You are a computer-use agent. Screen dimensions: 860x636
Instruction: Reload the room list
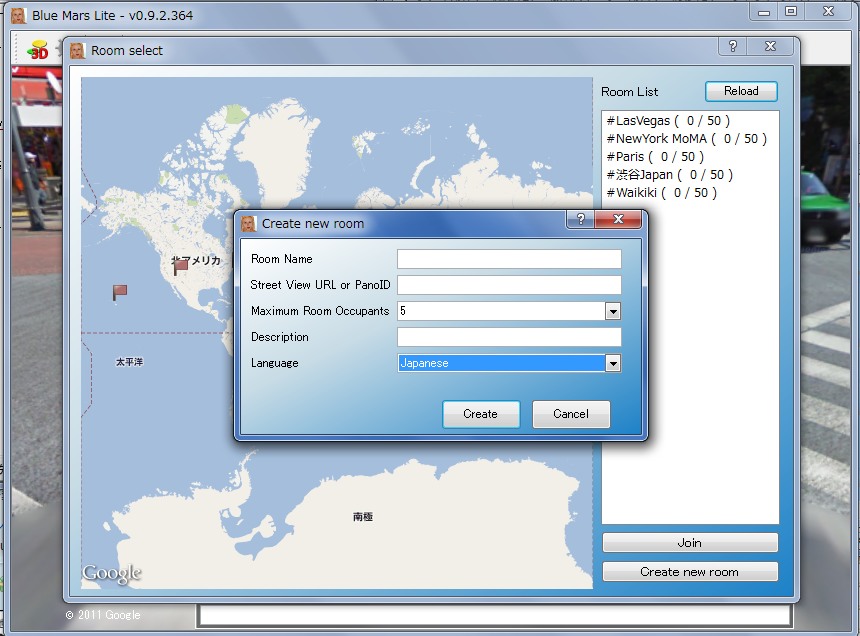click(x=741, y=91)
